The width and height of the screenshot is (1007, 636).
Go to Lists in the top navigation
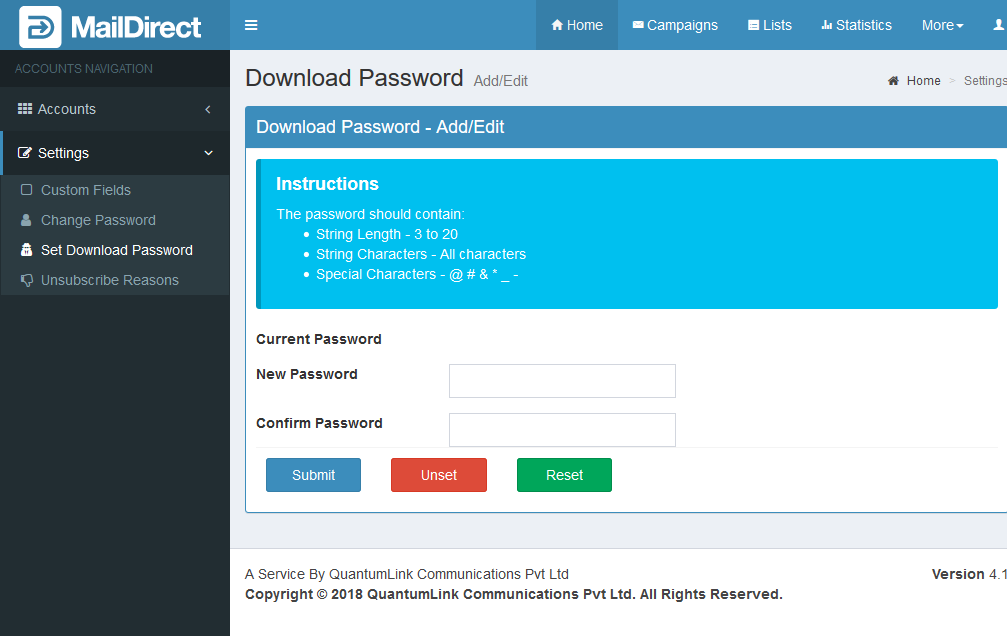point(769,25)
